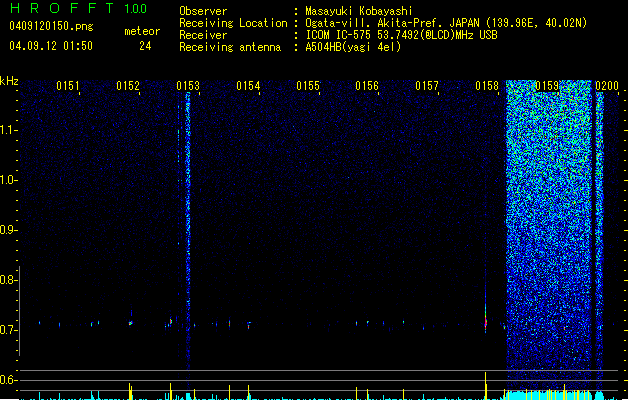Screen dimensions: 629x400
Task: Click the 0158 time marker
Action: [x=487, y=86]
